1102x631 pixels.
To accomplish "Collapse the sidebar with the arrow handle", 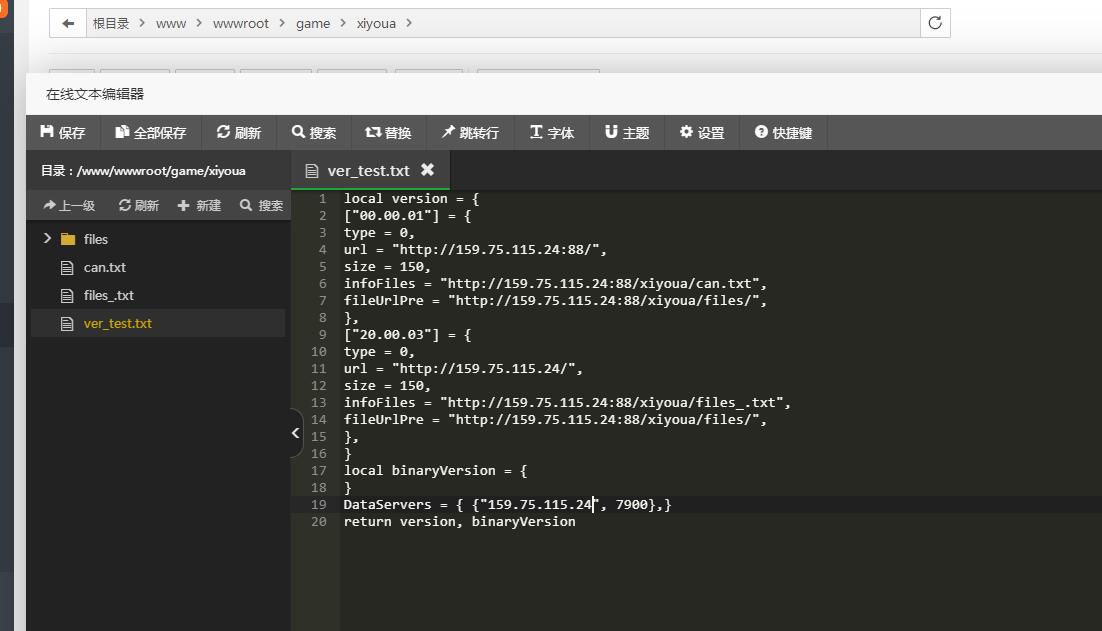I will pyautogui.click(x=296, y=433).
